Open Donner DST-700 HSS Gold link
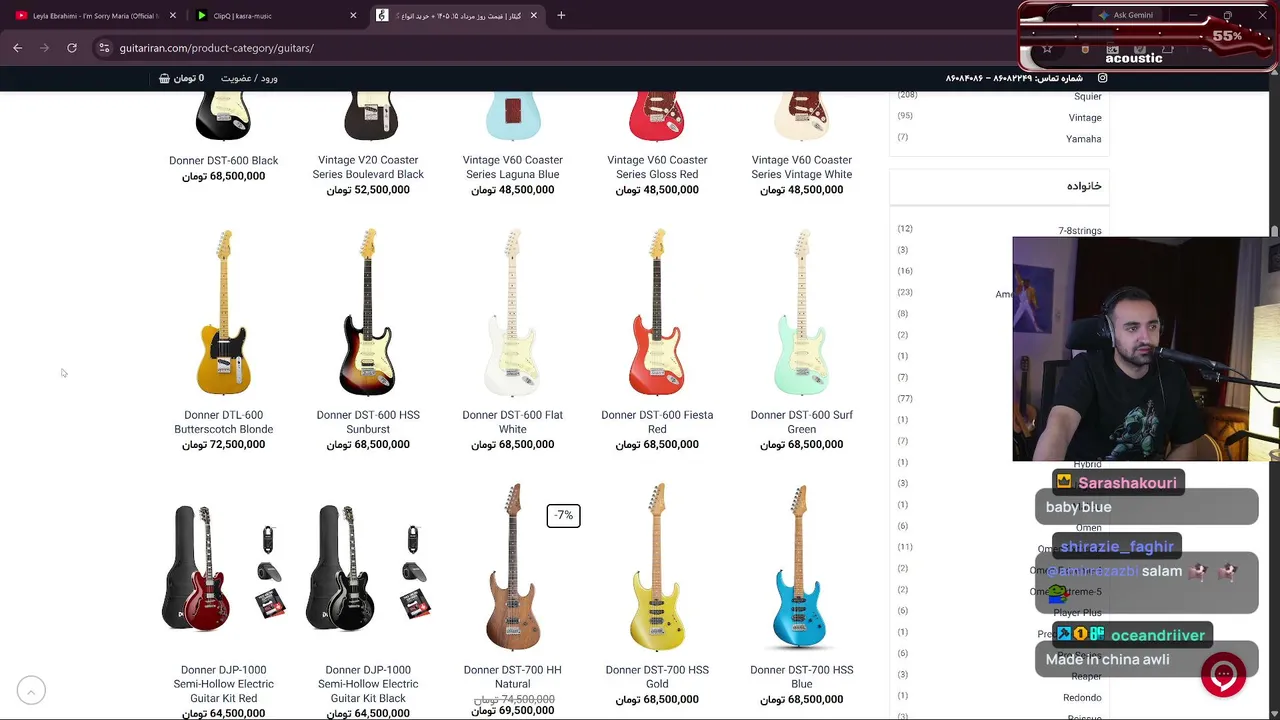The image size is (1280, 720). (657, 677)
